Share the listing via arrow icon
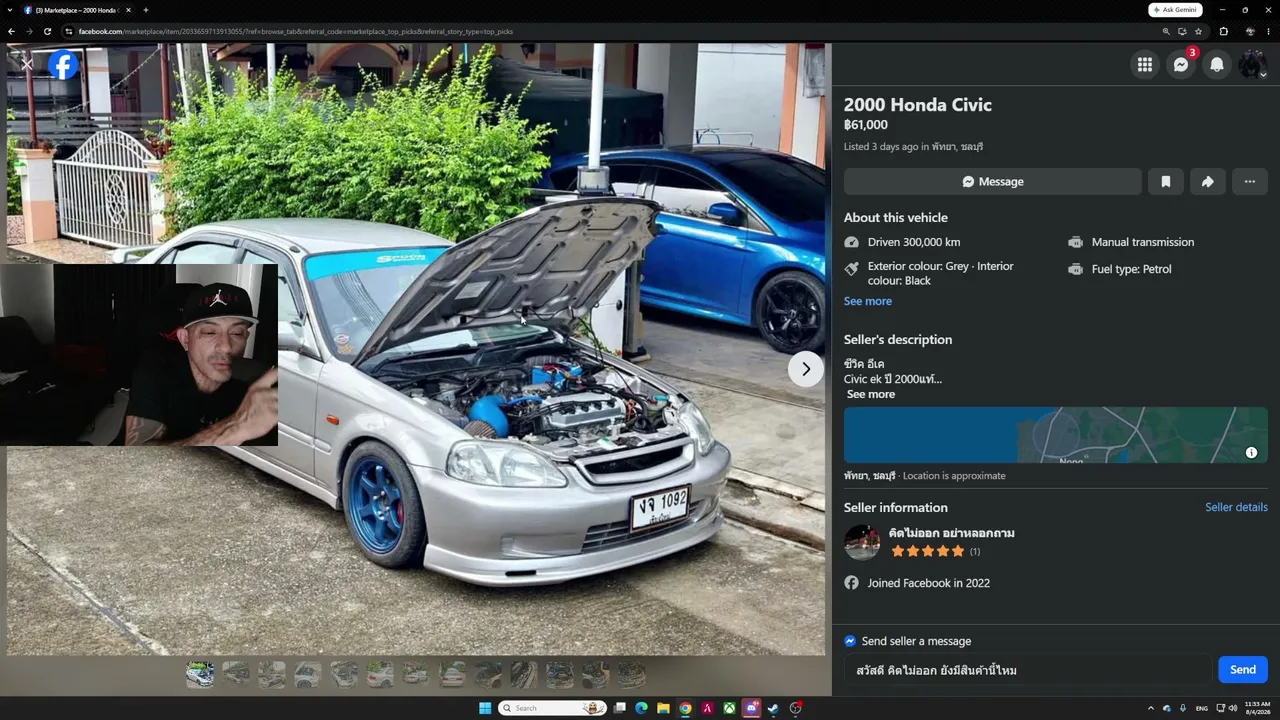Screen dimensions: 1280x720 coord(1208,181)
